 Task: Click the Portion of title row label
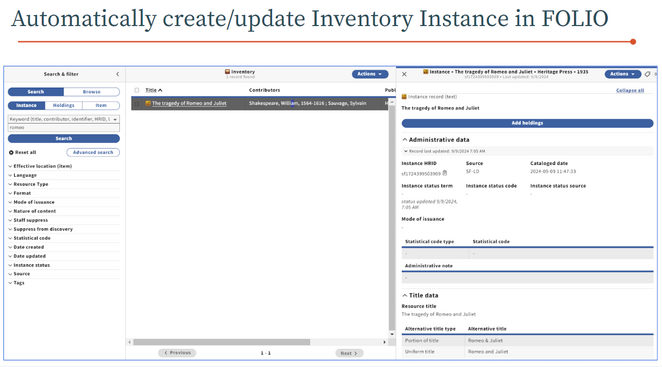421,340
